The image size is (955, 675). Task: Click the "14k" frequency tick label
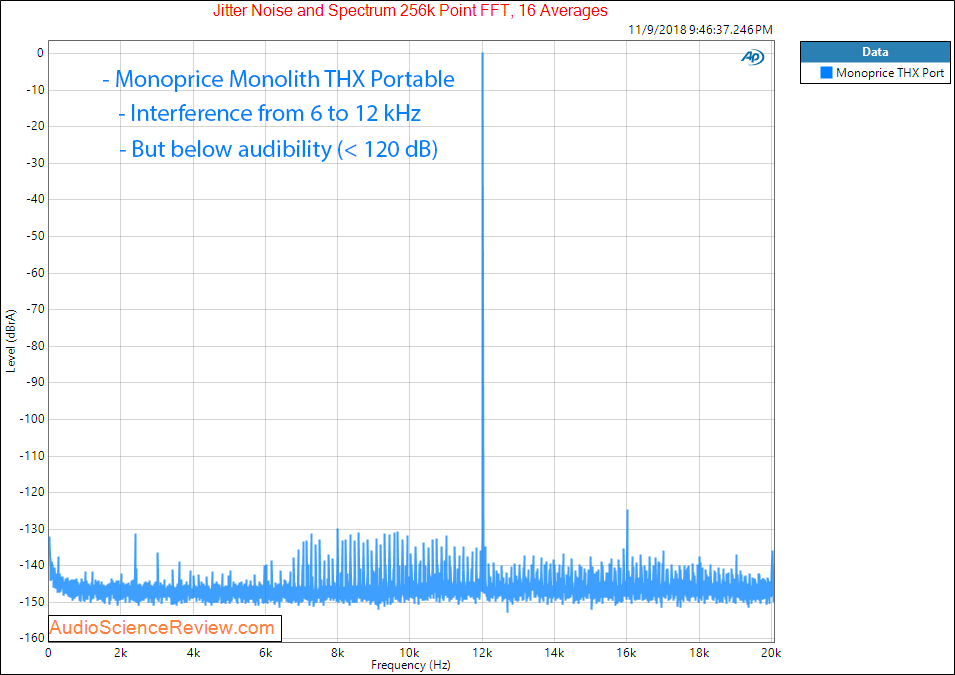(x=554, y=652)
